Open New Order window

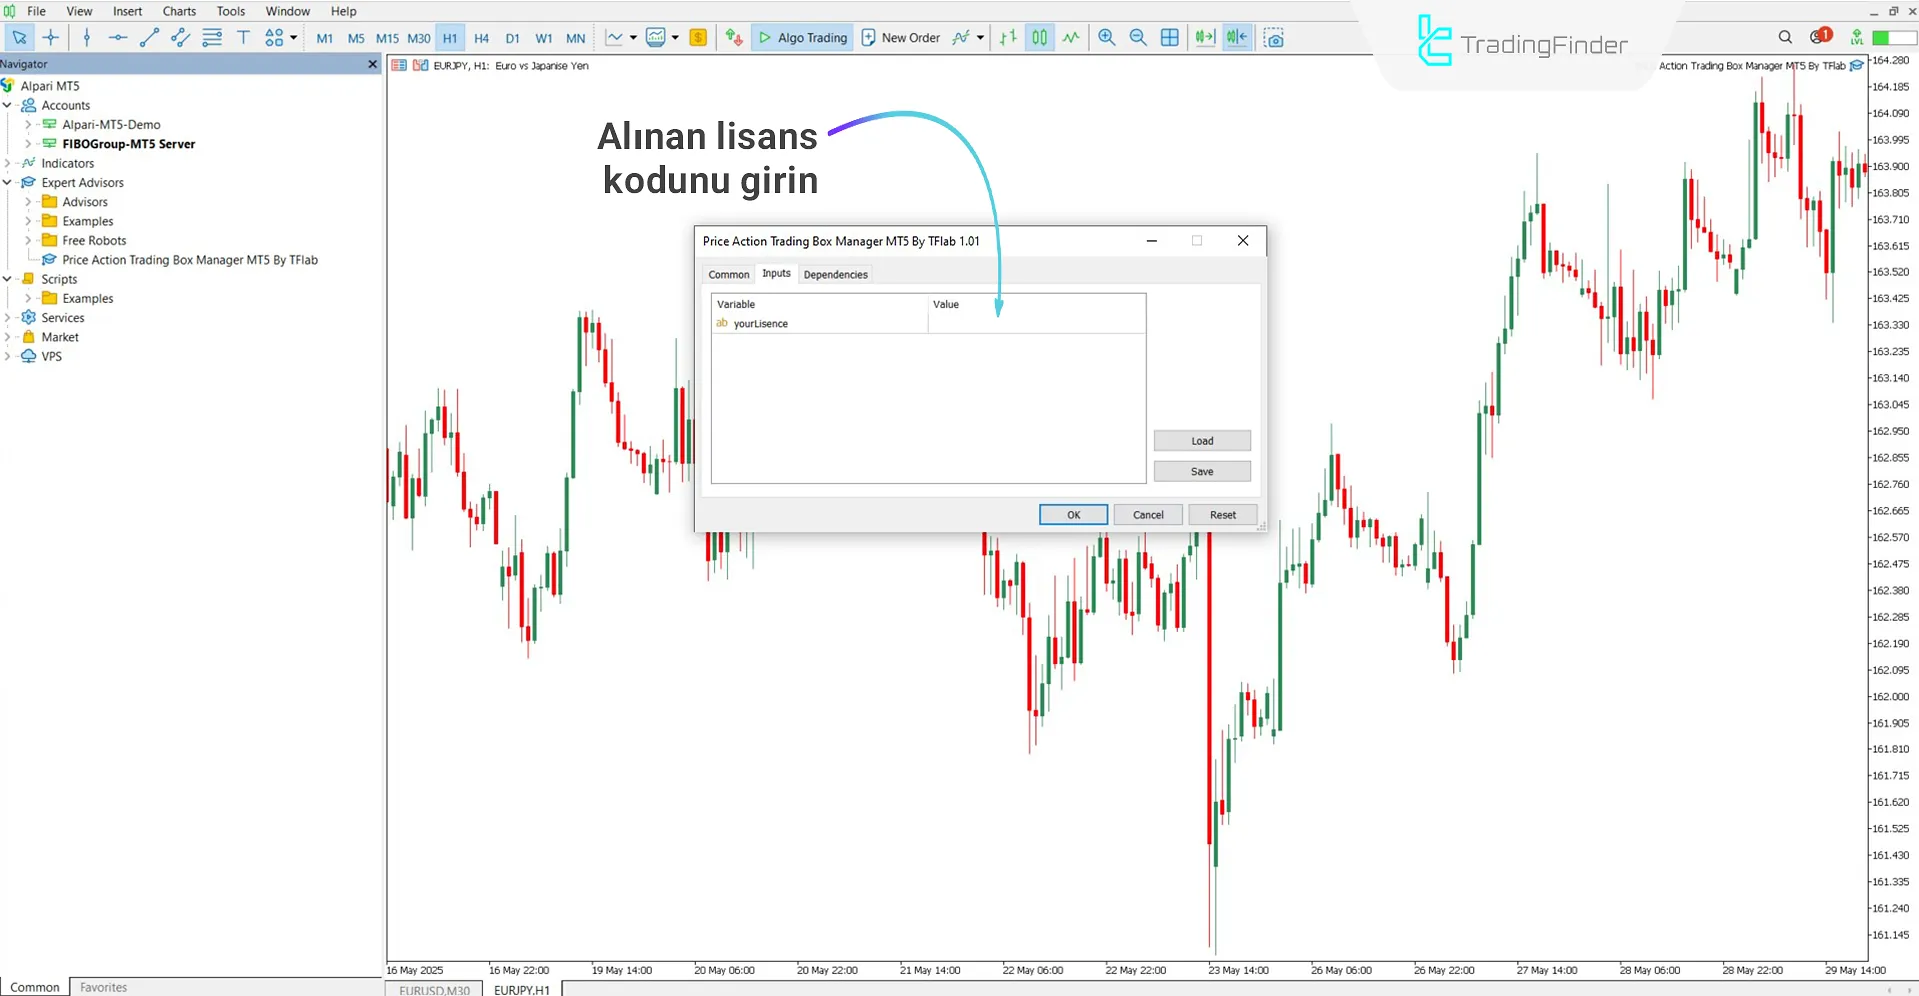900,38
